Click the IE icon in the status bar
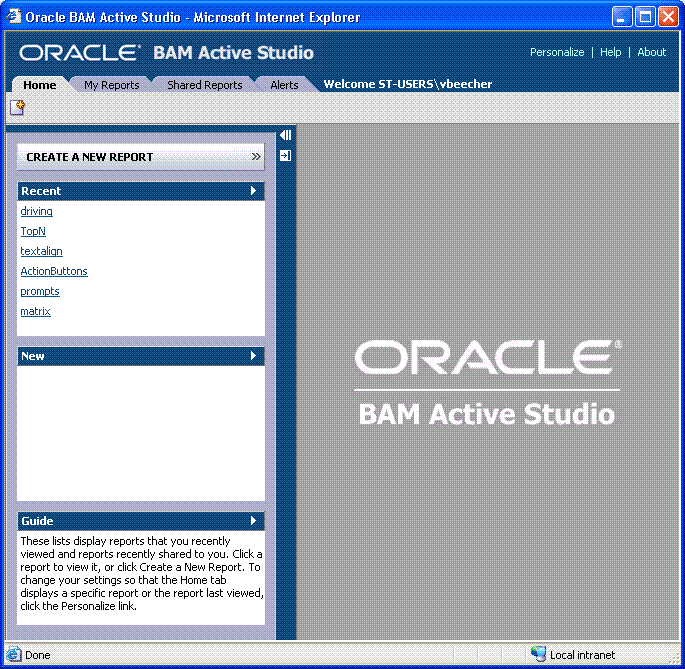Image resolution: width=685 pixels, height=669 pixels. (14, 654)
